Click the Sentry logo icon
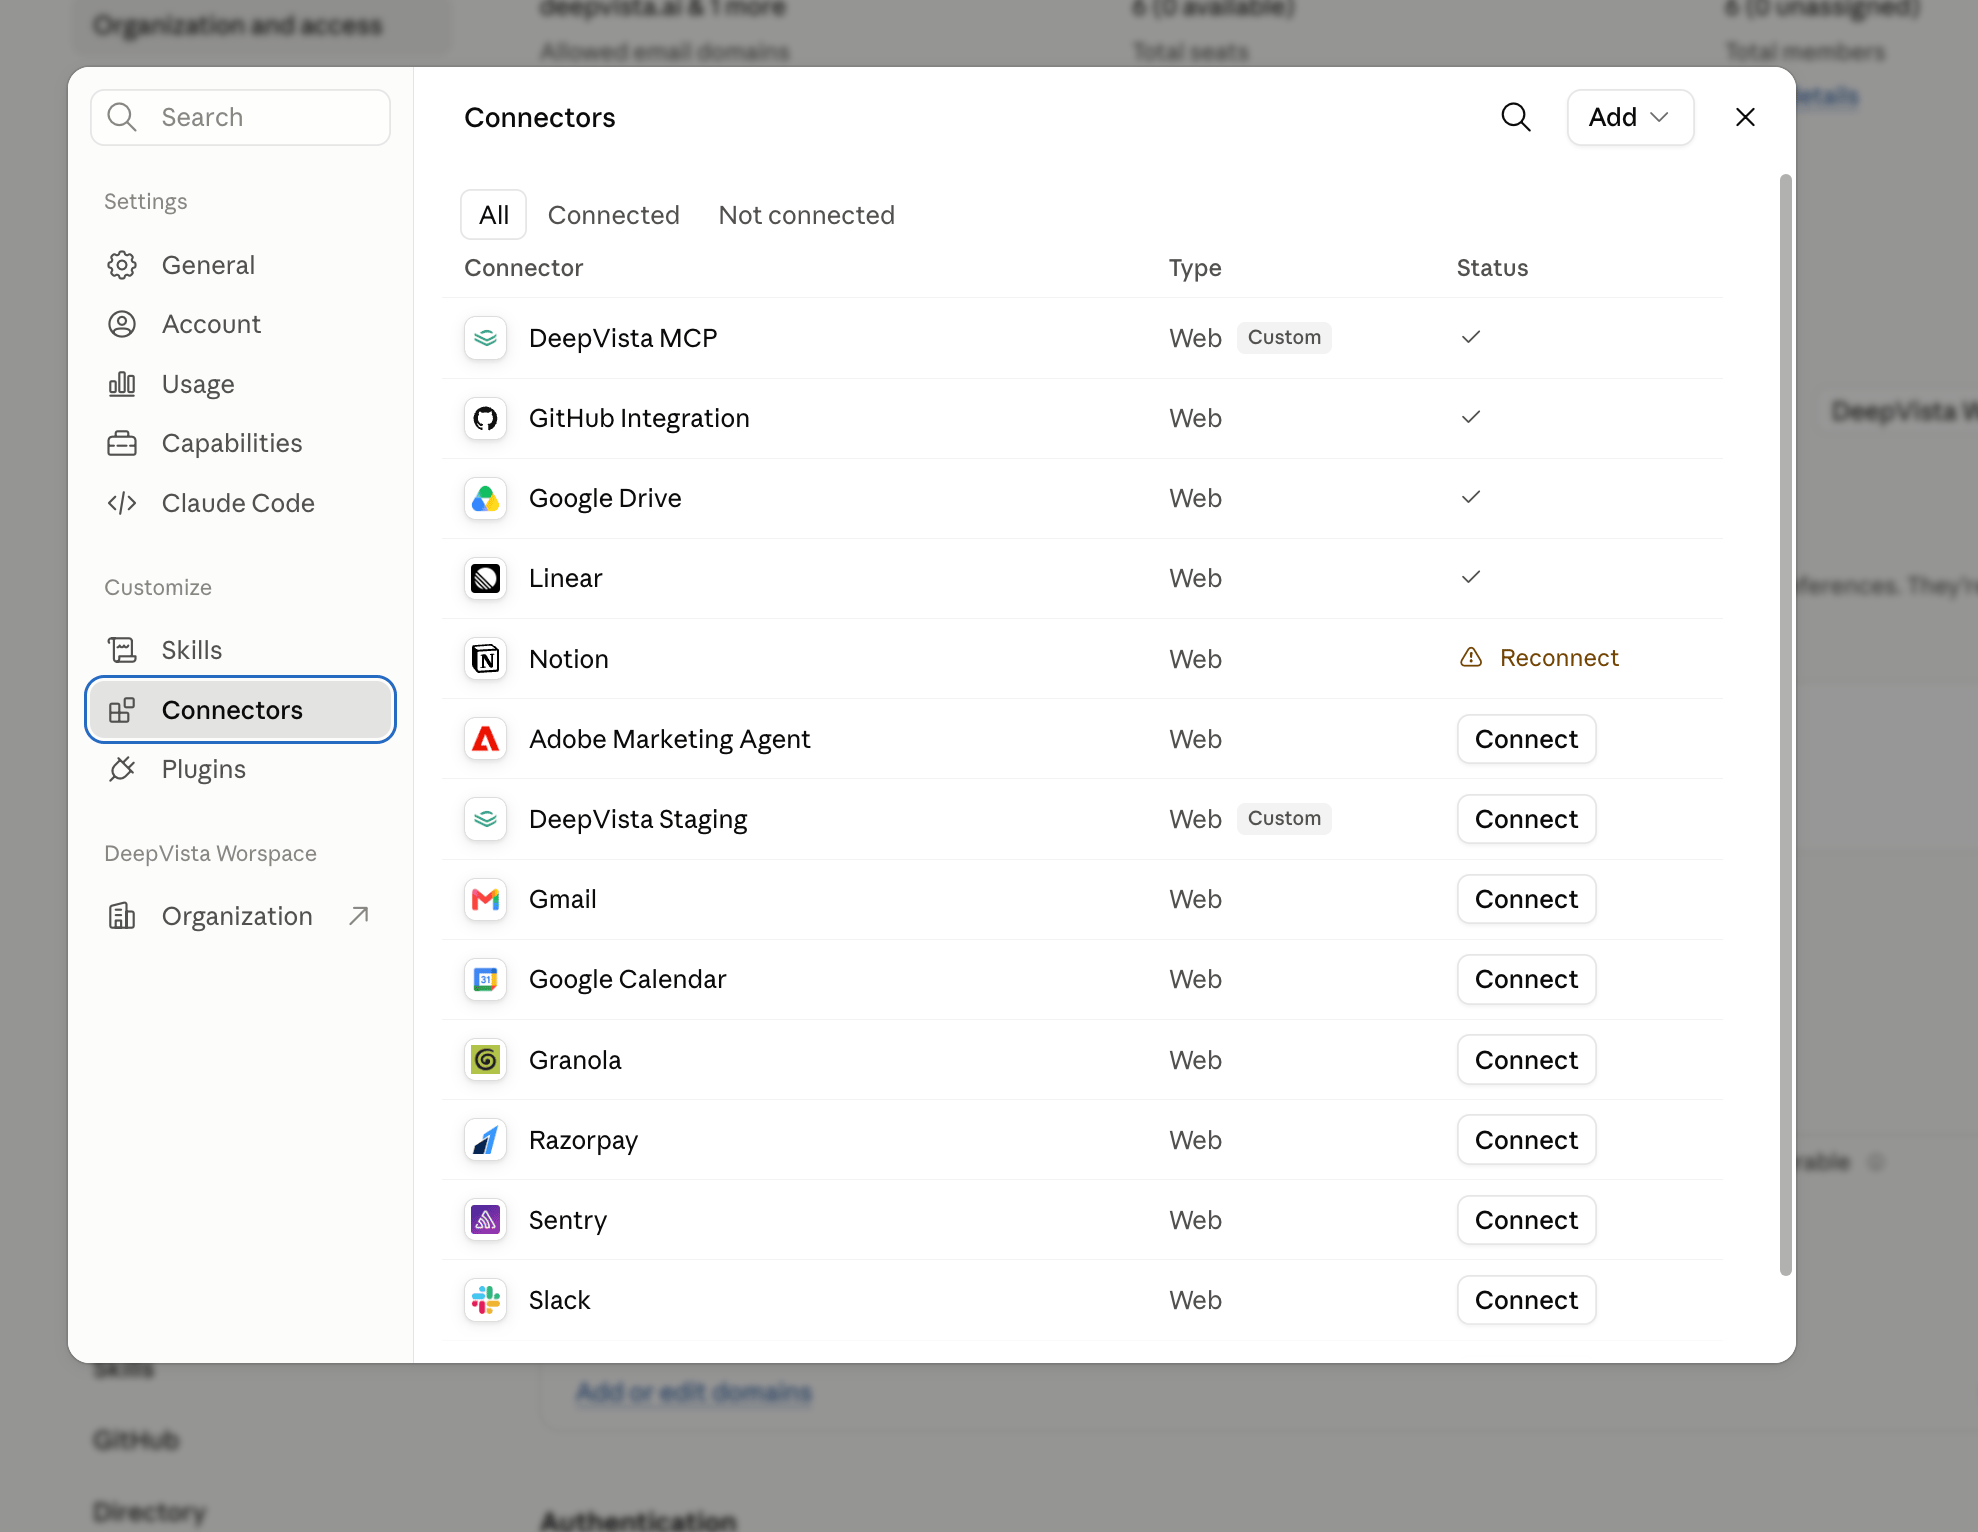Screen dimensions: 1978x1532 (486, 1220)
